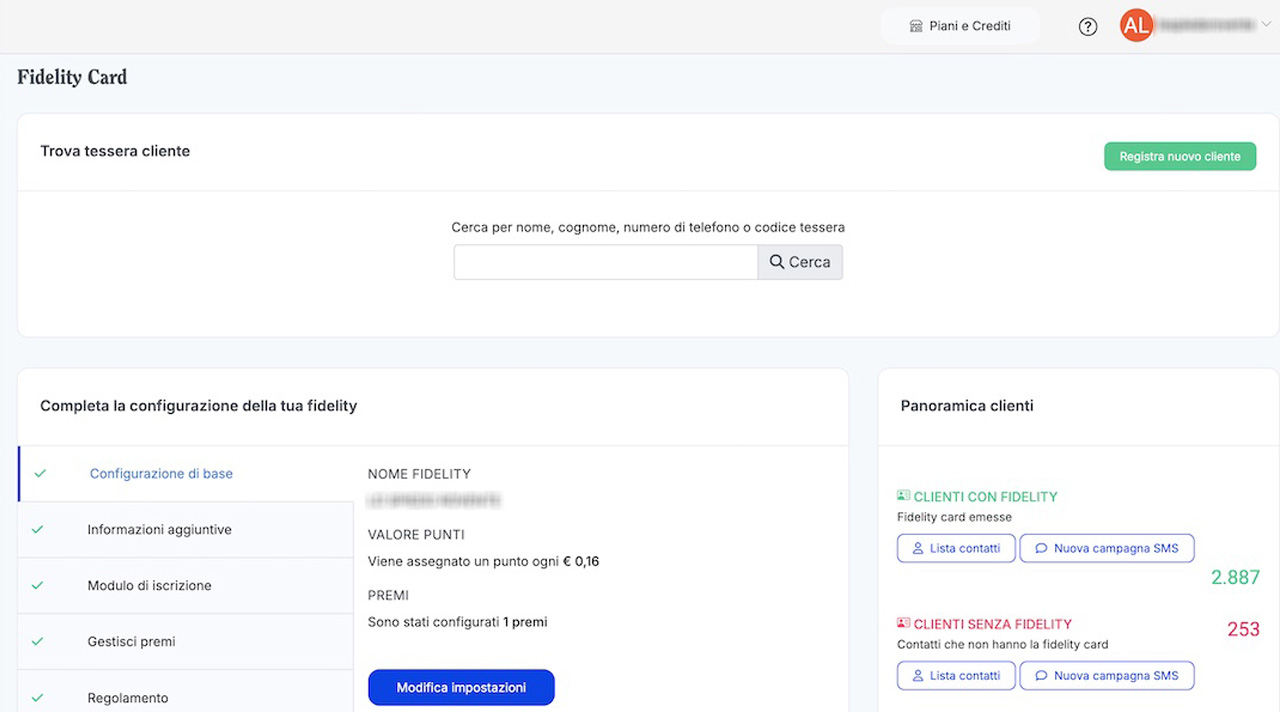Screen dimensions: 1280x712
Task: Open the Modulo di iscrizione section
Action: click(149, 586)
